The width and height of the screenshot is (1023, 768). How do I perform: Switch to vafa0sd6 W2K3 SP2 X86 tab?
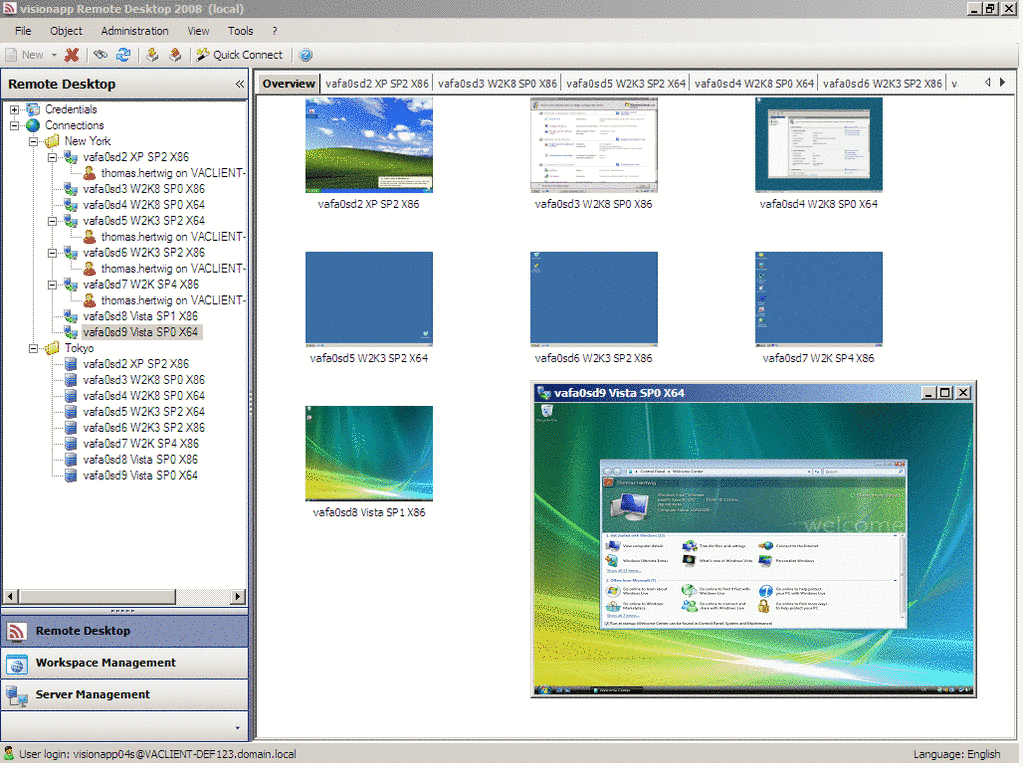coord(882,84)
